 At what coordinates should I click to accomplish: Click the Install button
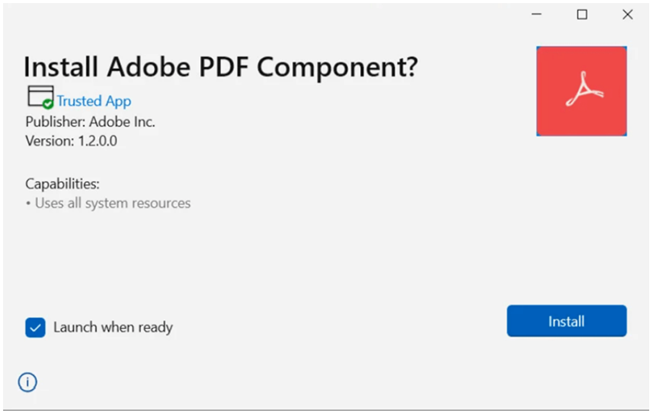click(566, 321)
